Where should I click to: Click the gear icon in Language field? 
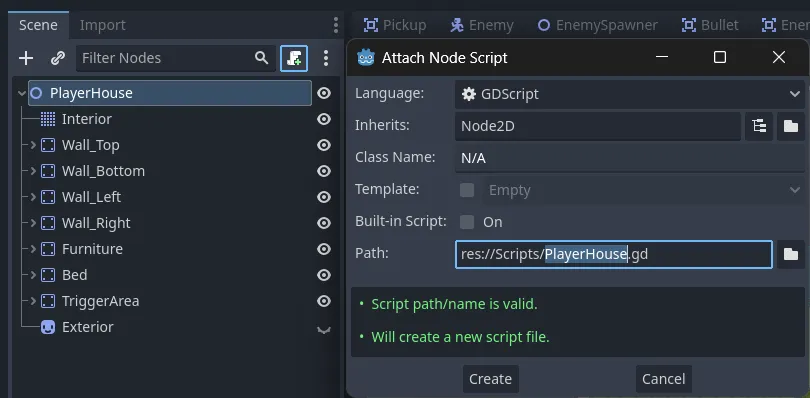pos(469,94)
